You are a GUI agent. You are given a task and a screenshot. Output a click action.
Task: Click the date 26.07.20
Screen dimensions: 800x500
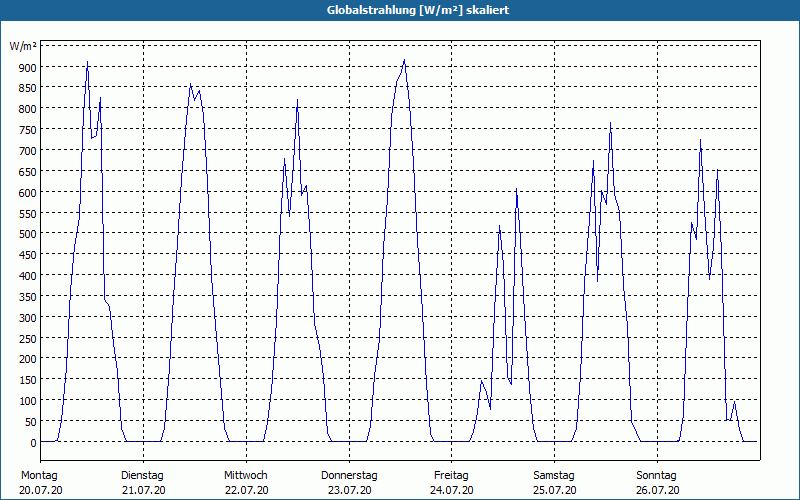[658, 490]
